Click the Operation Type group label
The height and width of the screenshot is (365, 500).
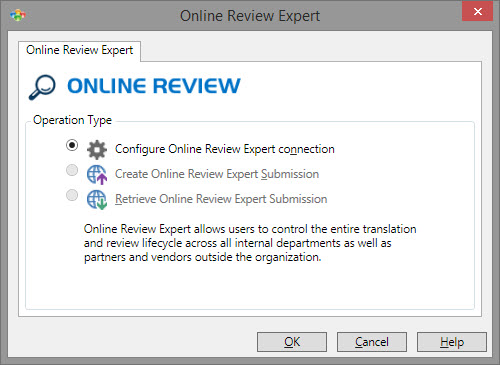72,120
